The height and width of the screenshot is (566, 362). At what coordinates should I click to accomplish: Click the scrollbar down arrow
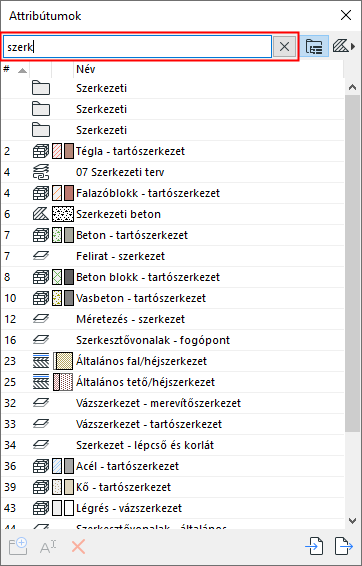353,520
